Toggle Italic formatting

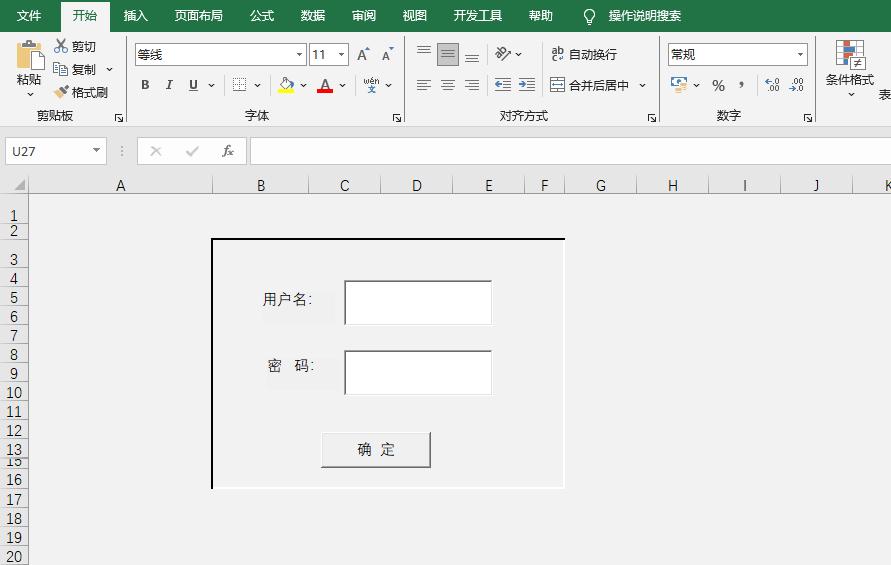tap(169, 85)
